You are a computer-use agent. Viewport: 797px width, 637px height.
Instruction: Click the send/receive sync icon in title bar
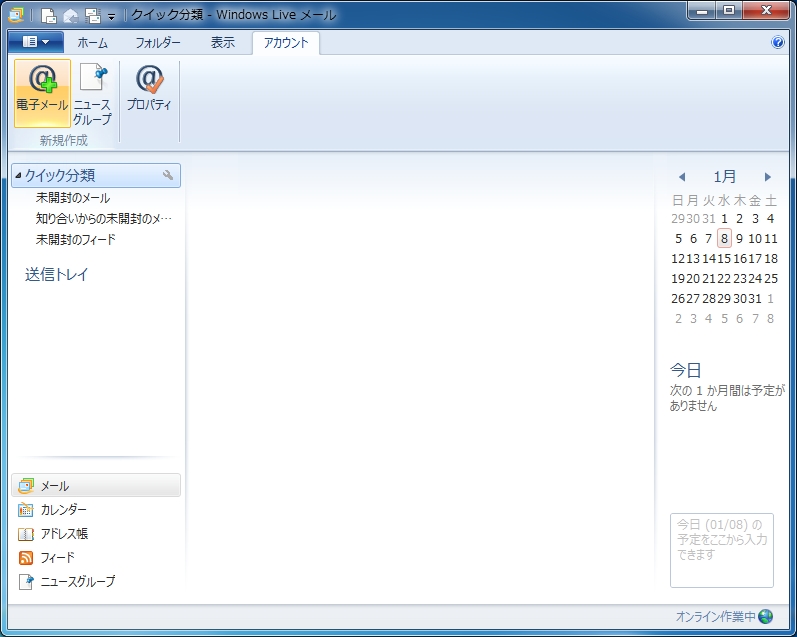click(93, 16)
